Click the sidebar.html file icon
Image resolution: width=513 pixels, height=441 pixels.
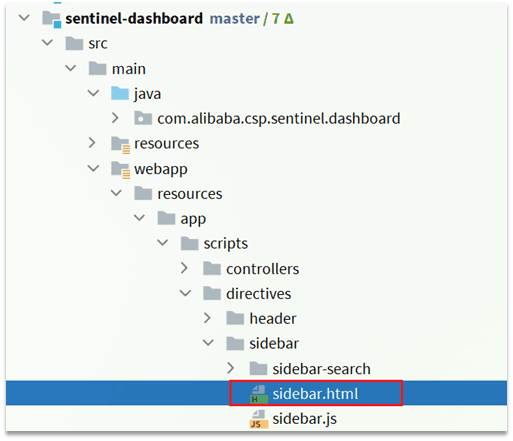coord(259,394)
